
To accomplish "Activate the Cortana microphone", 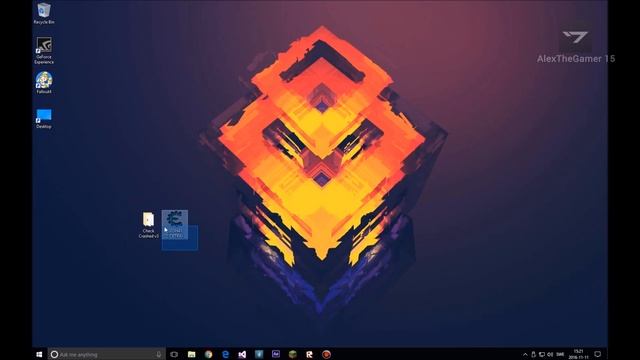I will pos(158,354).
